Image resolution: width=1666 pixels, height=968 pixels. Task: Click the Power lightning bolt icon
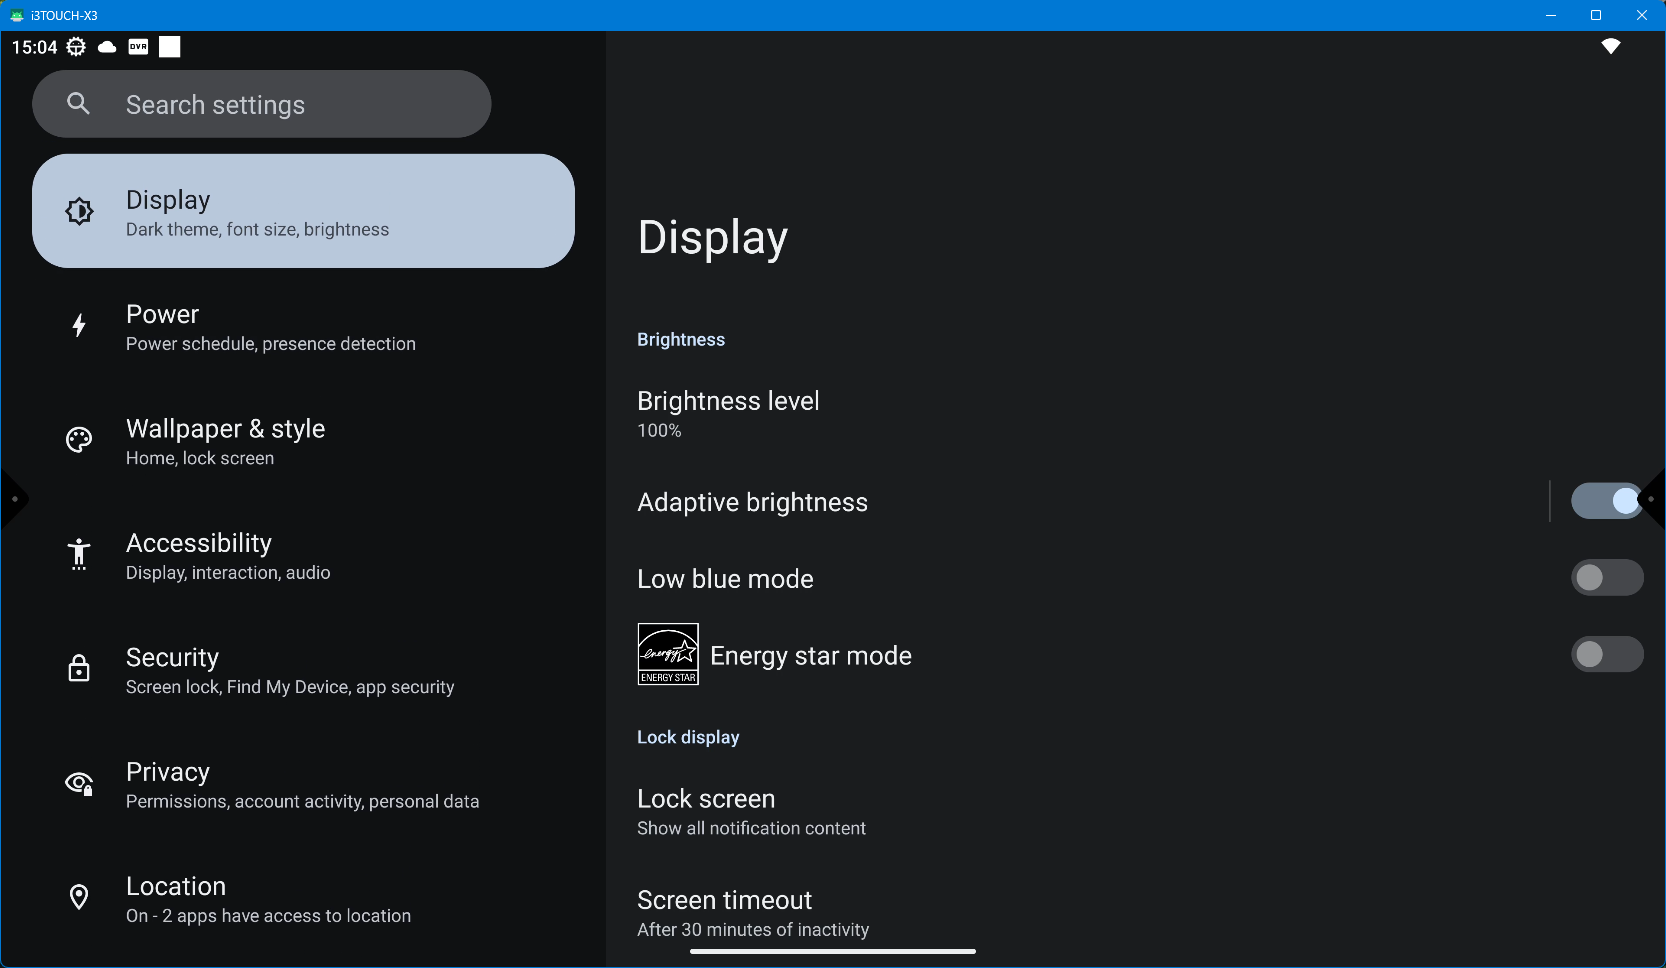(79, 326)
